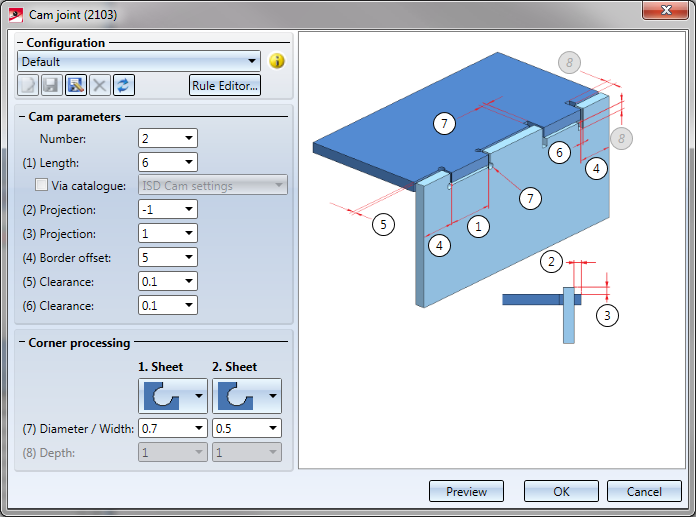696x517 pixels.
Task: Open the (1) Length dropdown
Action: [x=168, y=162]
